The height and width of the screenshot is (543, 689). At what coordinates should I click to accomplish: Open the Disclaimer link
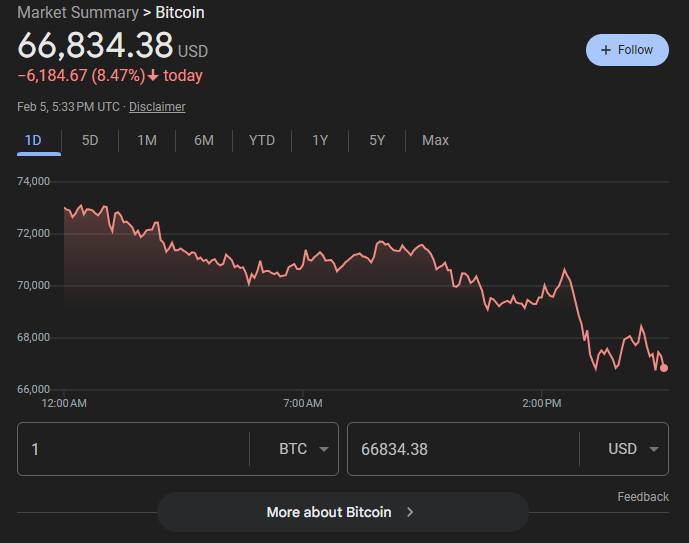pyautogui.click(x=157, y=107)
